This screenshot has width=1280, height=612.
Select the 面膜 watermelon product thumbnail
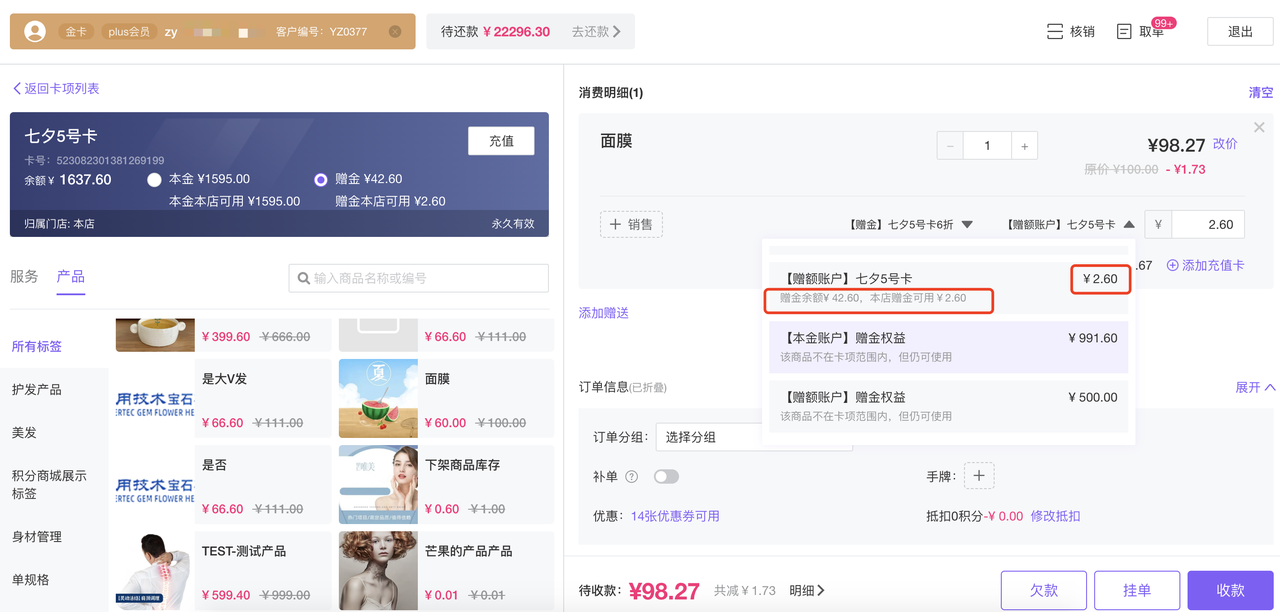(x=378, y=398)
